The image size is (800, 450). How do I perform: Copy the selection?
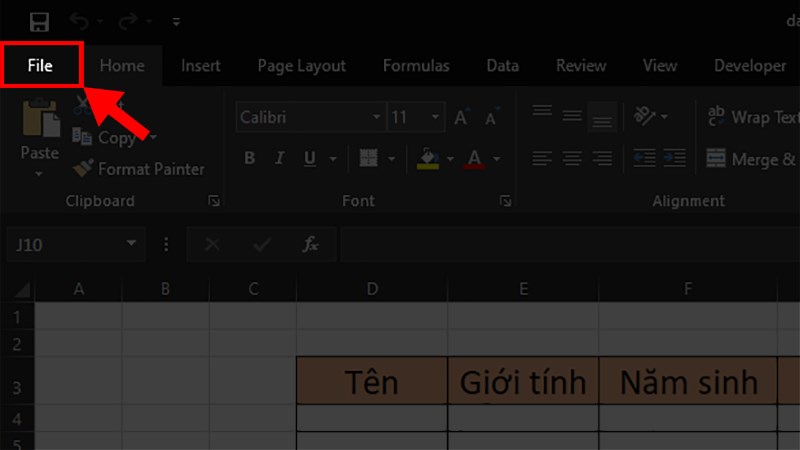103,138
